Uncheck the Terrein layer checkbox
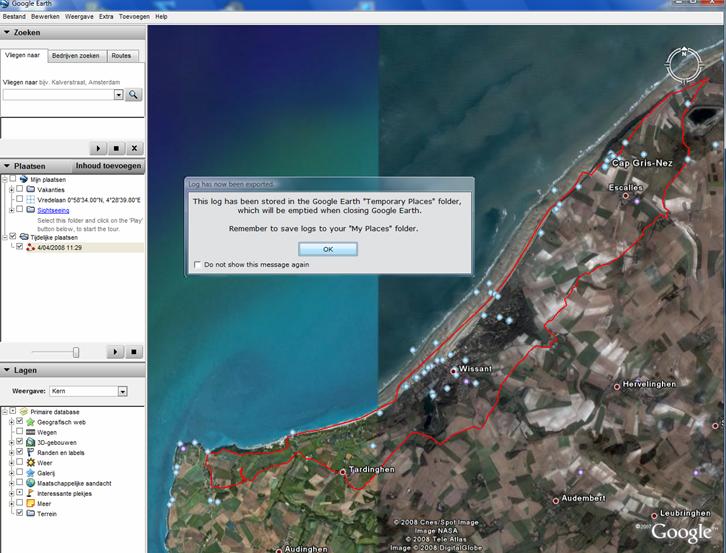 [19, 513]
